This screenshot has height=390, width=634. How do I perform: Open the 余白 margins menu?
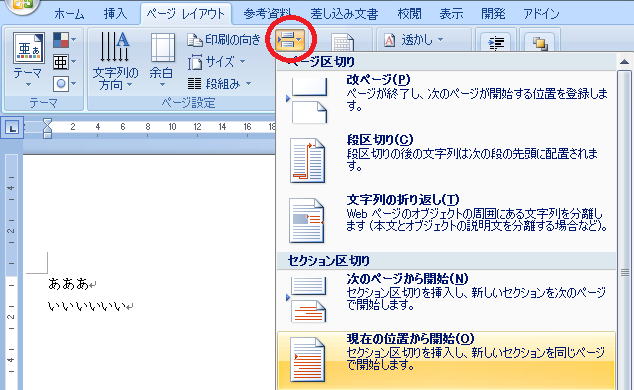coord(162,61)
